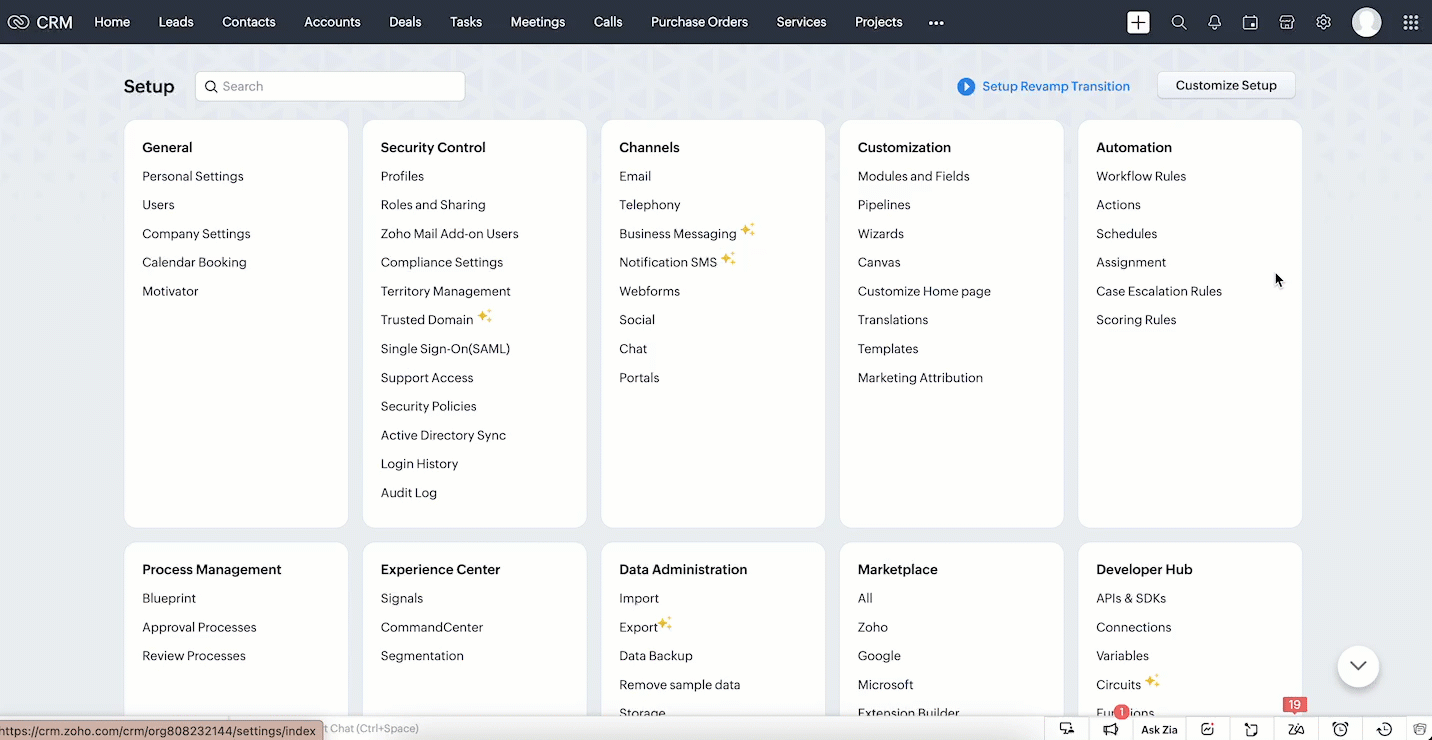Open the Deals tab
The image size is (1432, 740).
click(x=405, y=22)
